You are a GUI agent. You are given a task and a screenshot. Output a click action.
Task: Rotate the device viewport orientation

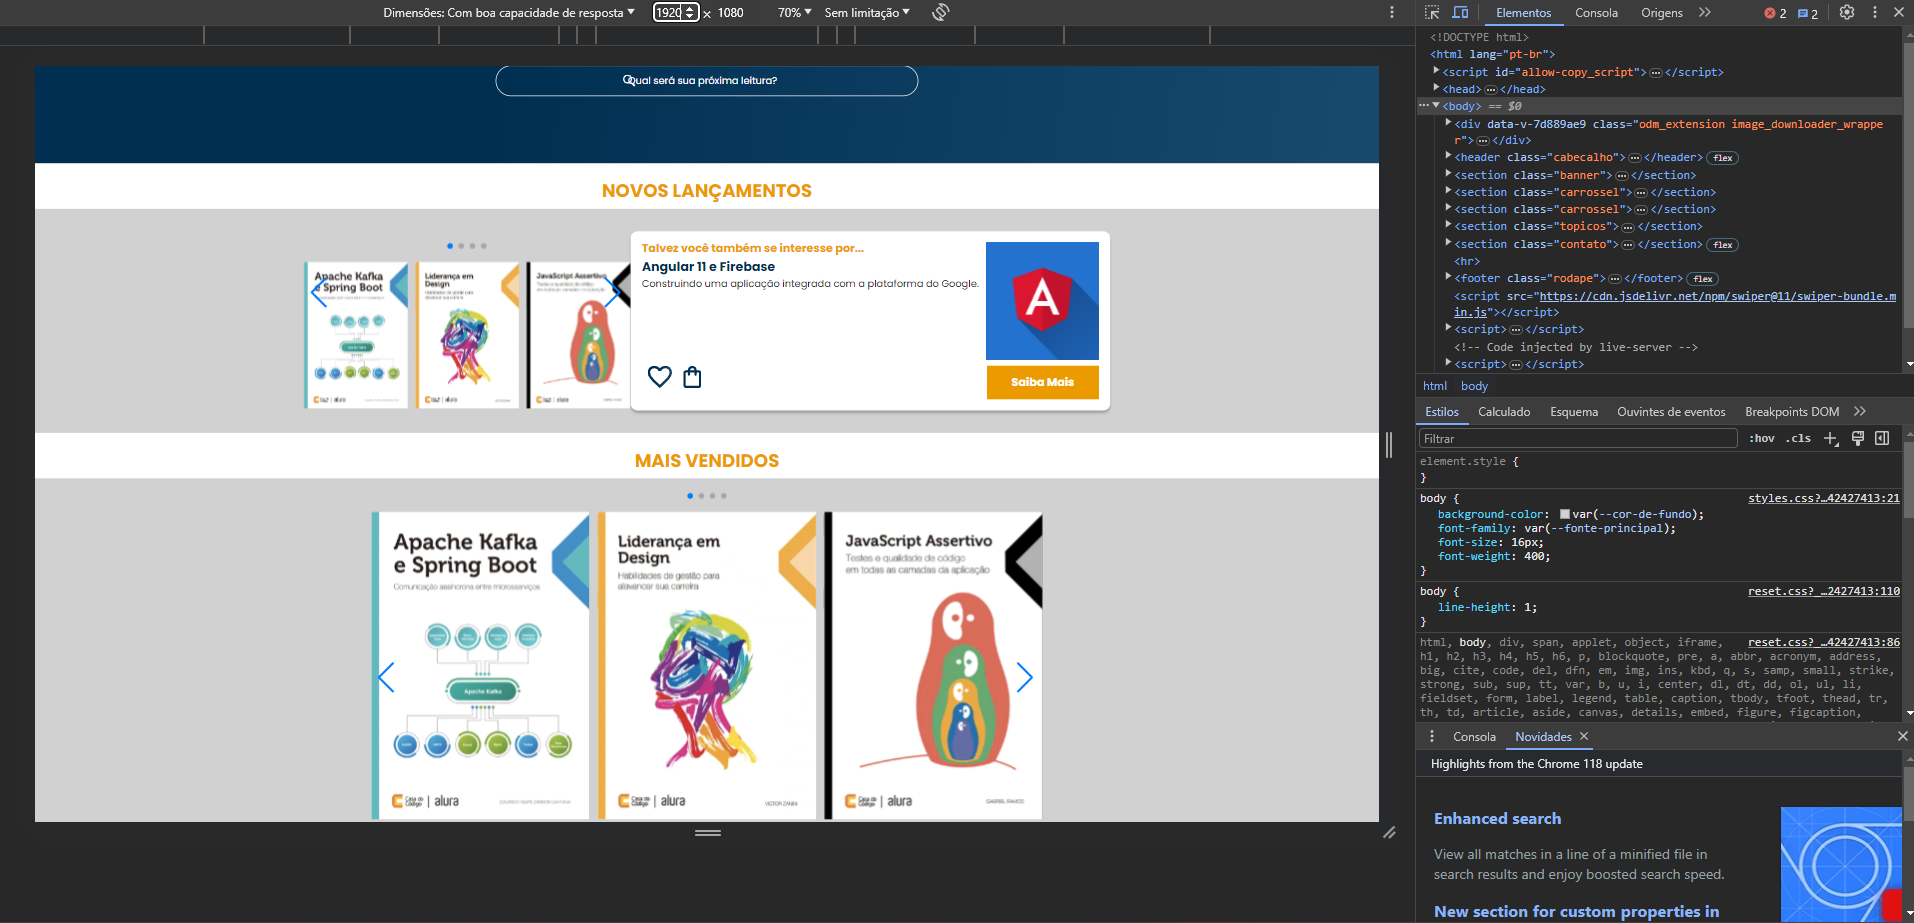940,13
